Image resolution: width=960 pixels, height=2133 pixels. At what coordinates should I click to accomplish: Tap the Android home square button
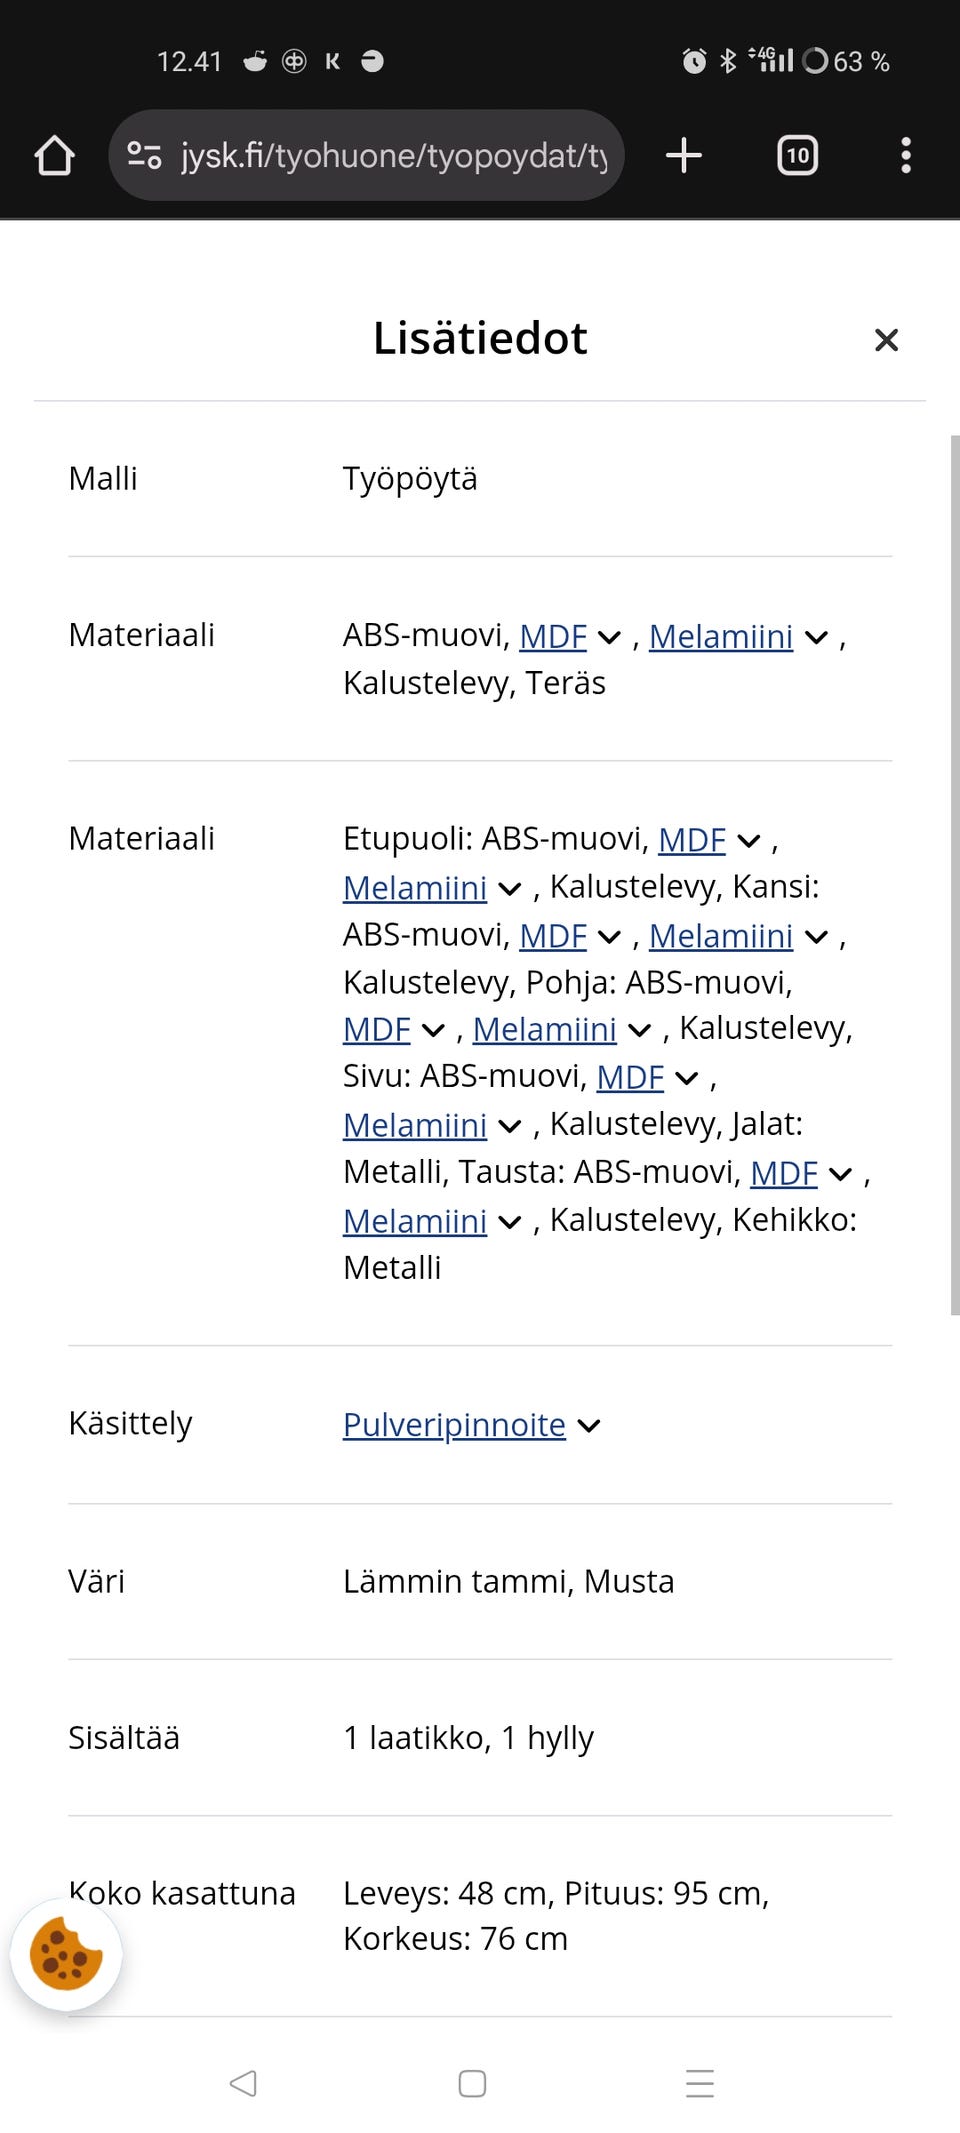tap(472, 2083)
